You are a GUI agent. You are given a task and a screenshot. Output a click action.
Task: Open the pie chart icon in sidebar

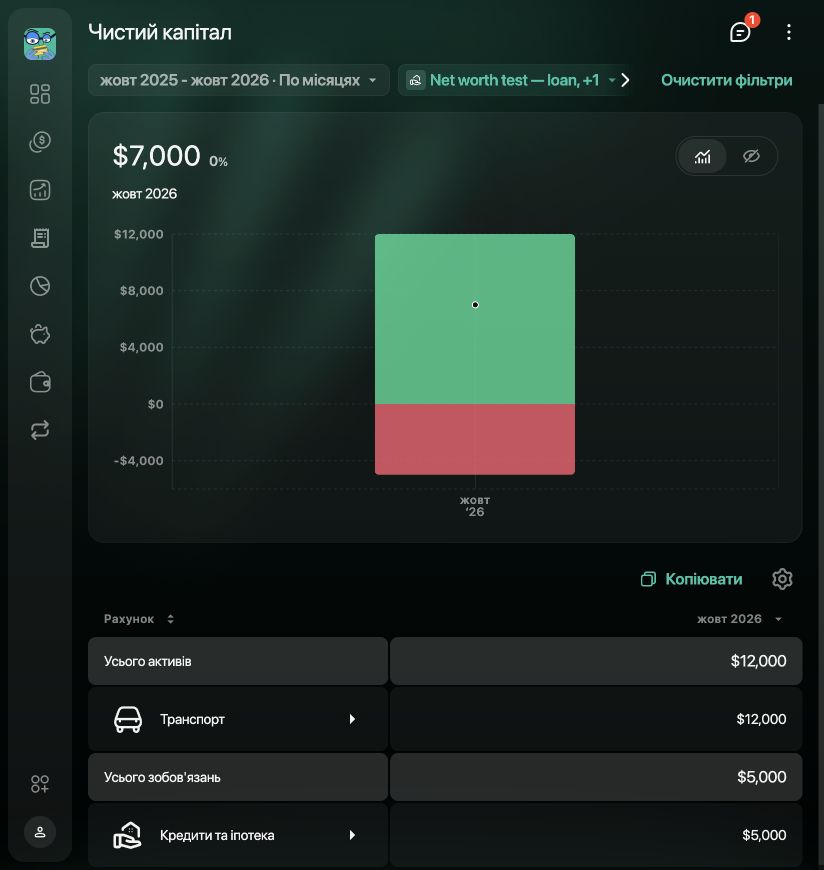(40, 286)
